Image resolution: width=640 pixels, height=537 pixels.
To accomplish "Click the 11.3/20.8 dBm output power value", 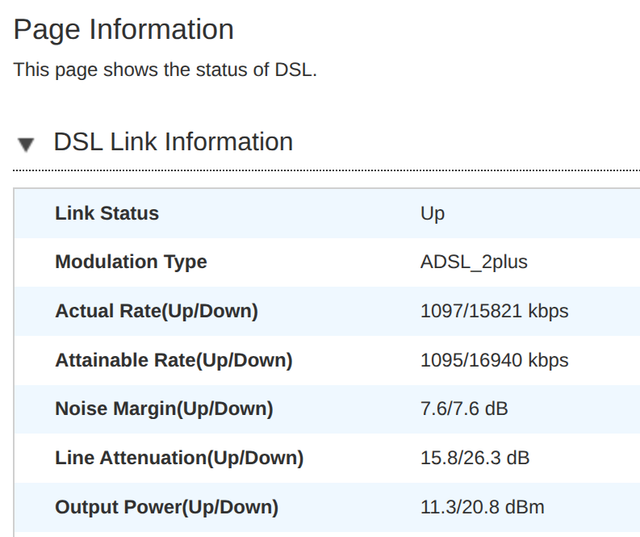I will point(482,507).
